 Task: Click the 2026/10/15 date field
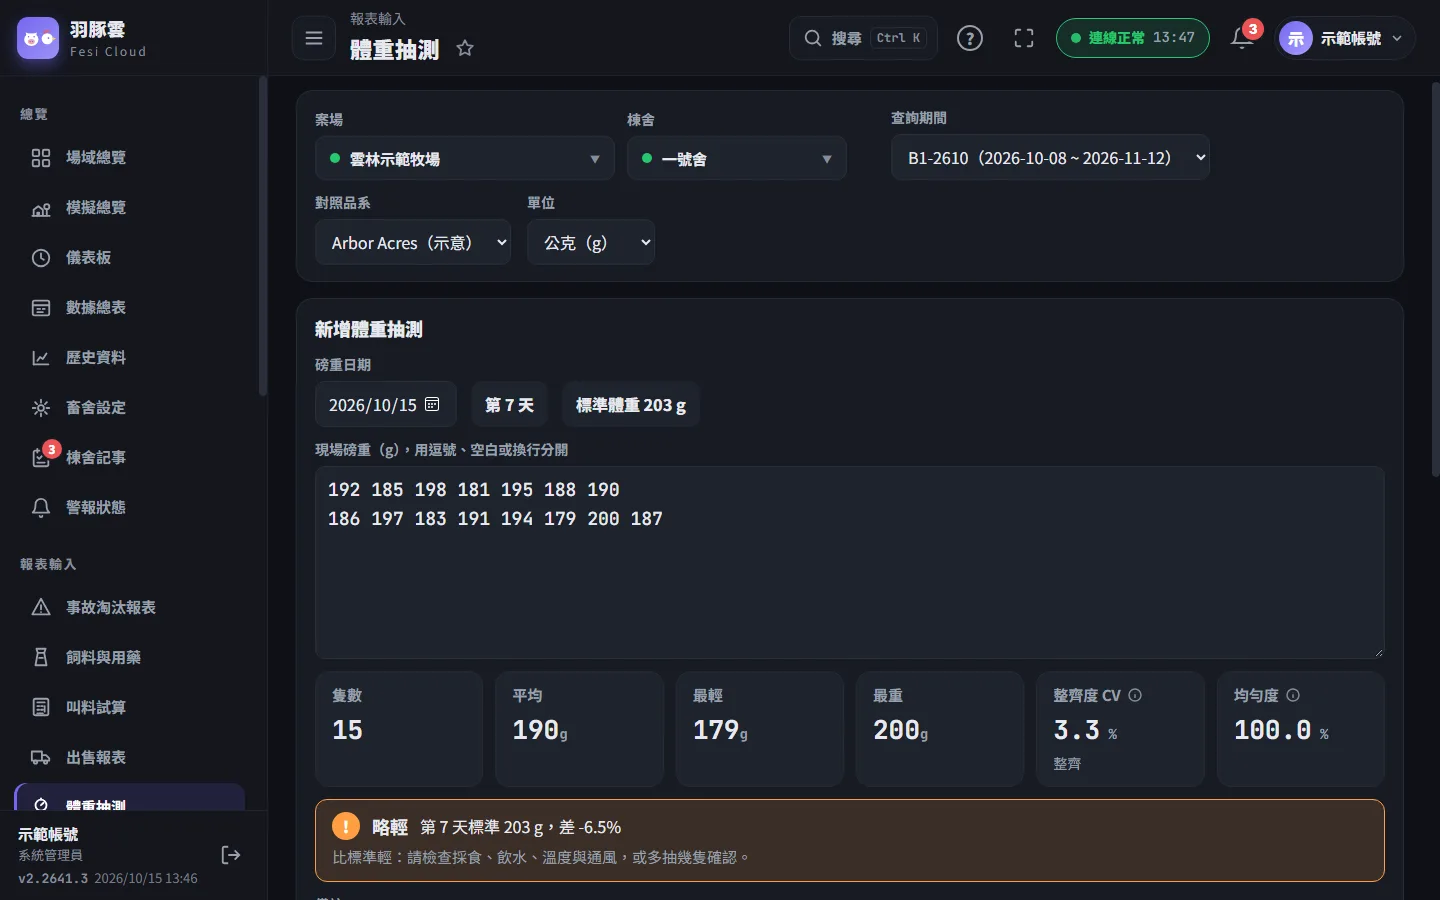click(386, 404)
